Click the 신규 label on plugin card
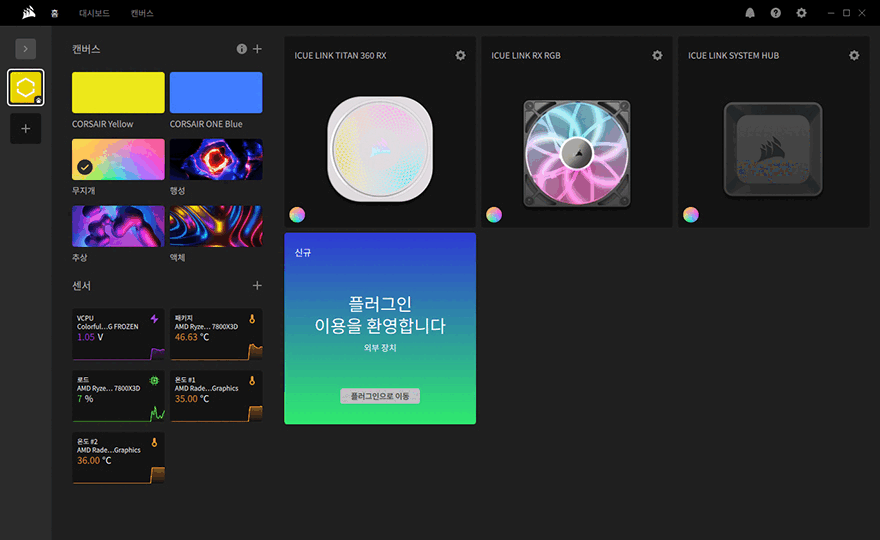 pyautogui.click(x=303, y=253)
